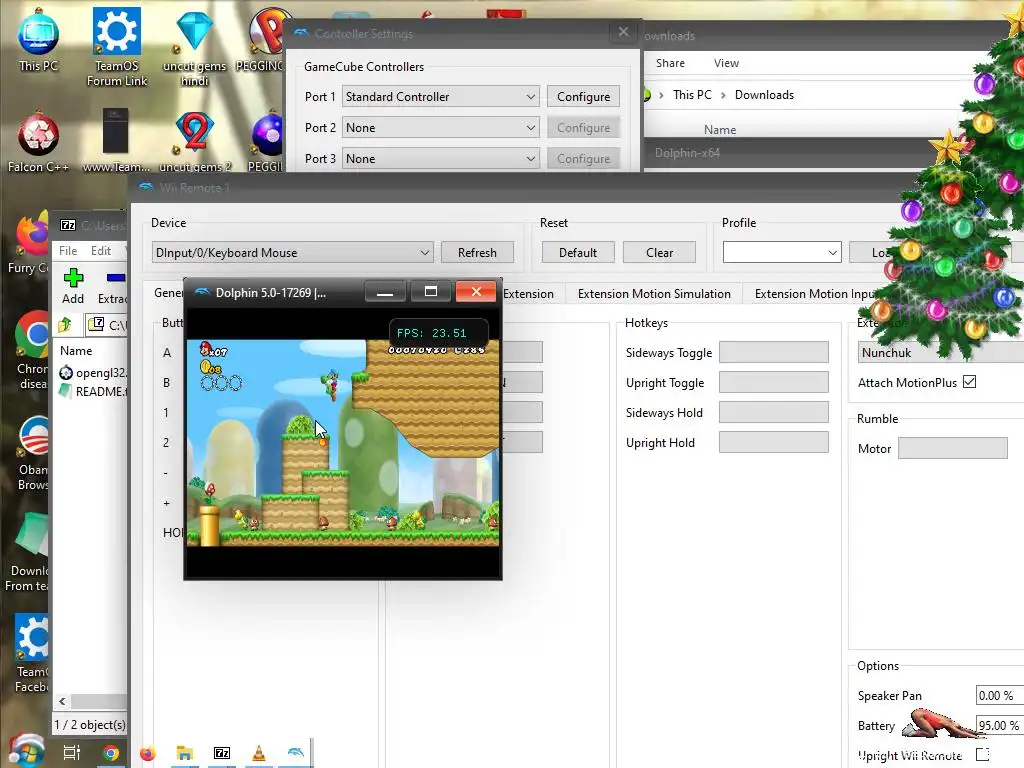Select Dolphin-x64 folder in Downloads

[x=687, y=153]
